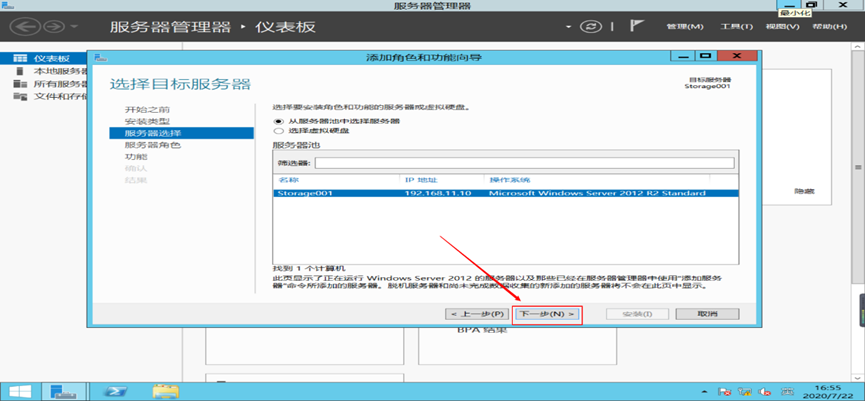Select the Storage001 server row
Image resolution: width=865 pixels, height=401 pixels.
pos(506,194)
